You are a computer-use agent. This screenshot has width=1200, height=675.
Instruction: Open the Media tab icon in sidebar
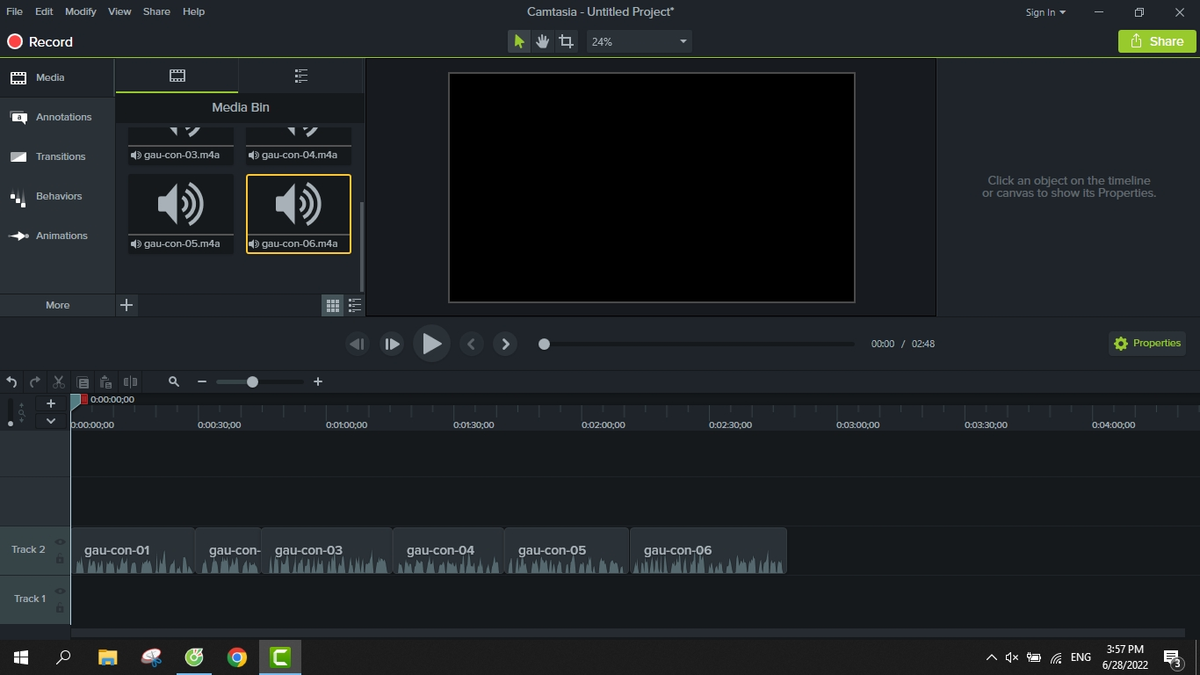pos(18,77)
